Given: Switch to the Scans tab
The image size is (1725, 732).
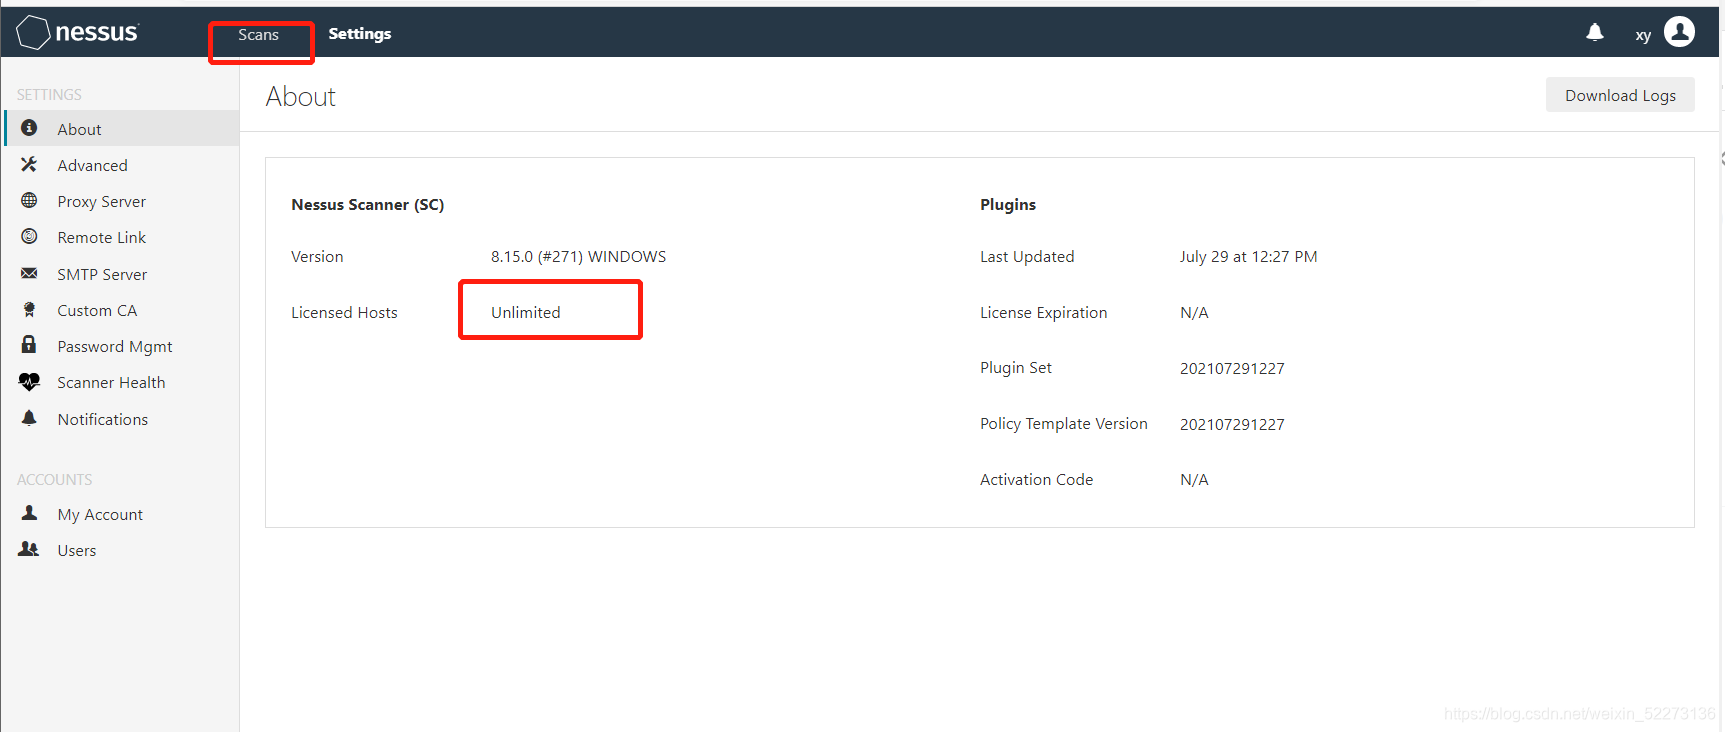Looking at the screenshot, I should click(x=258, y=35).
